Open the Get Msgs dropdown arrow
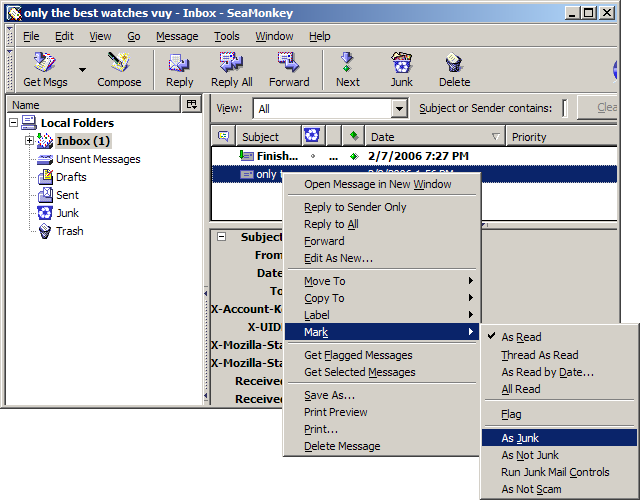This screenshot has width=640, height=500. point(82,70)
